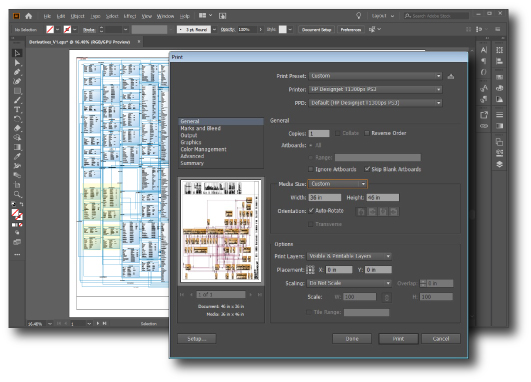
Task: Open the Object menu
Action: click(77, 16)
